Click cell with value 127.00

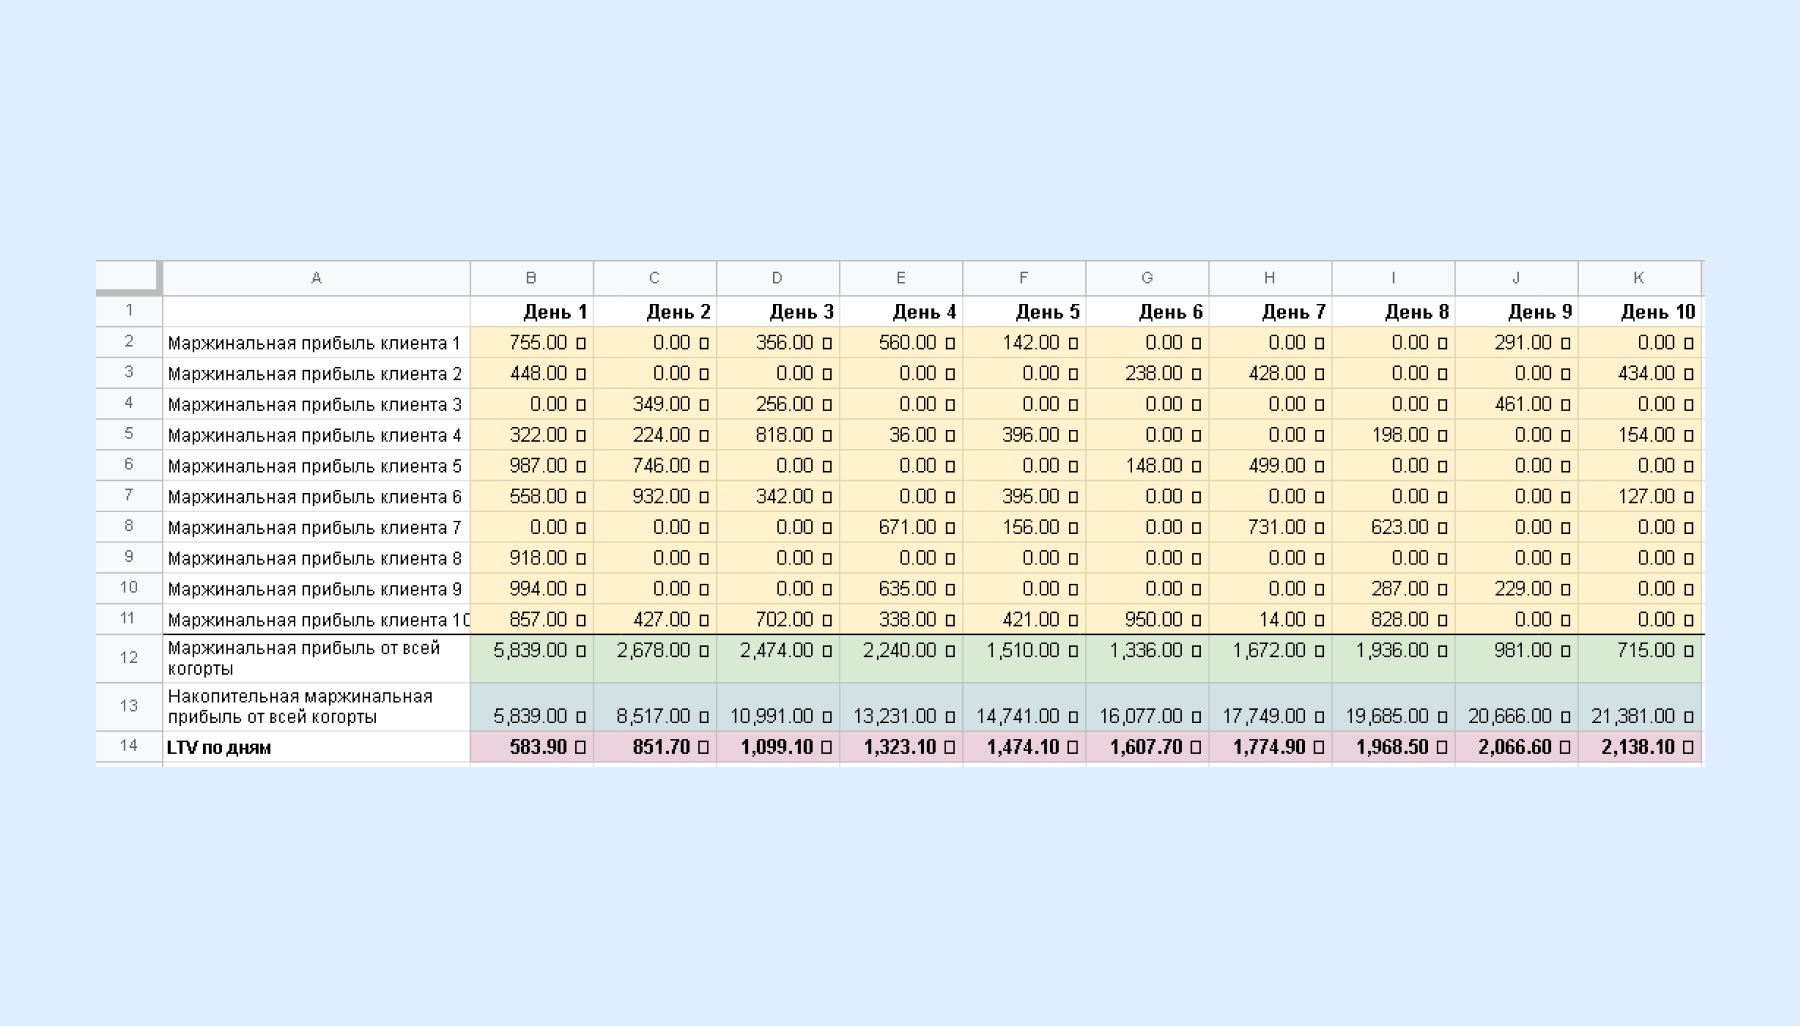1640,496
